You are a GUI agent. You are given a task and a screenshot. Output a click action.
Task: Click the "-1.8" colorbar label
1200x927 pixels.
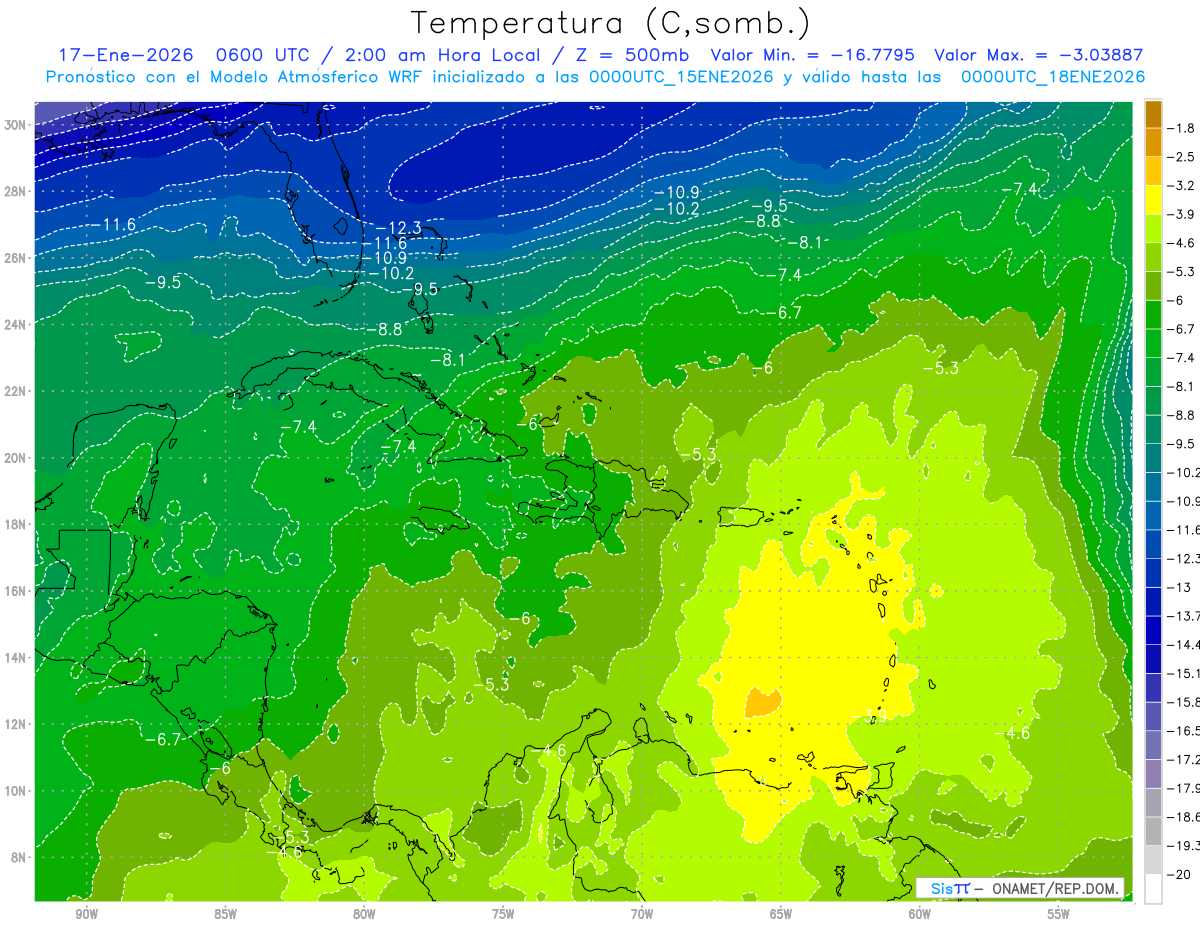[1182, 128]
